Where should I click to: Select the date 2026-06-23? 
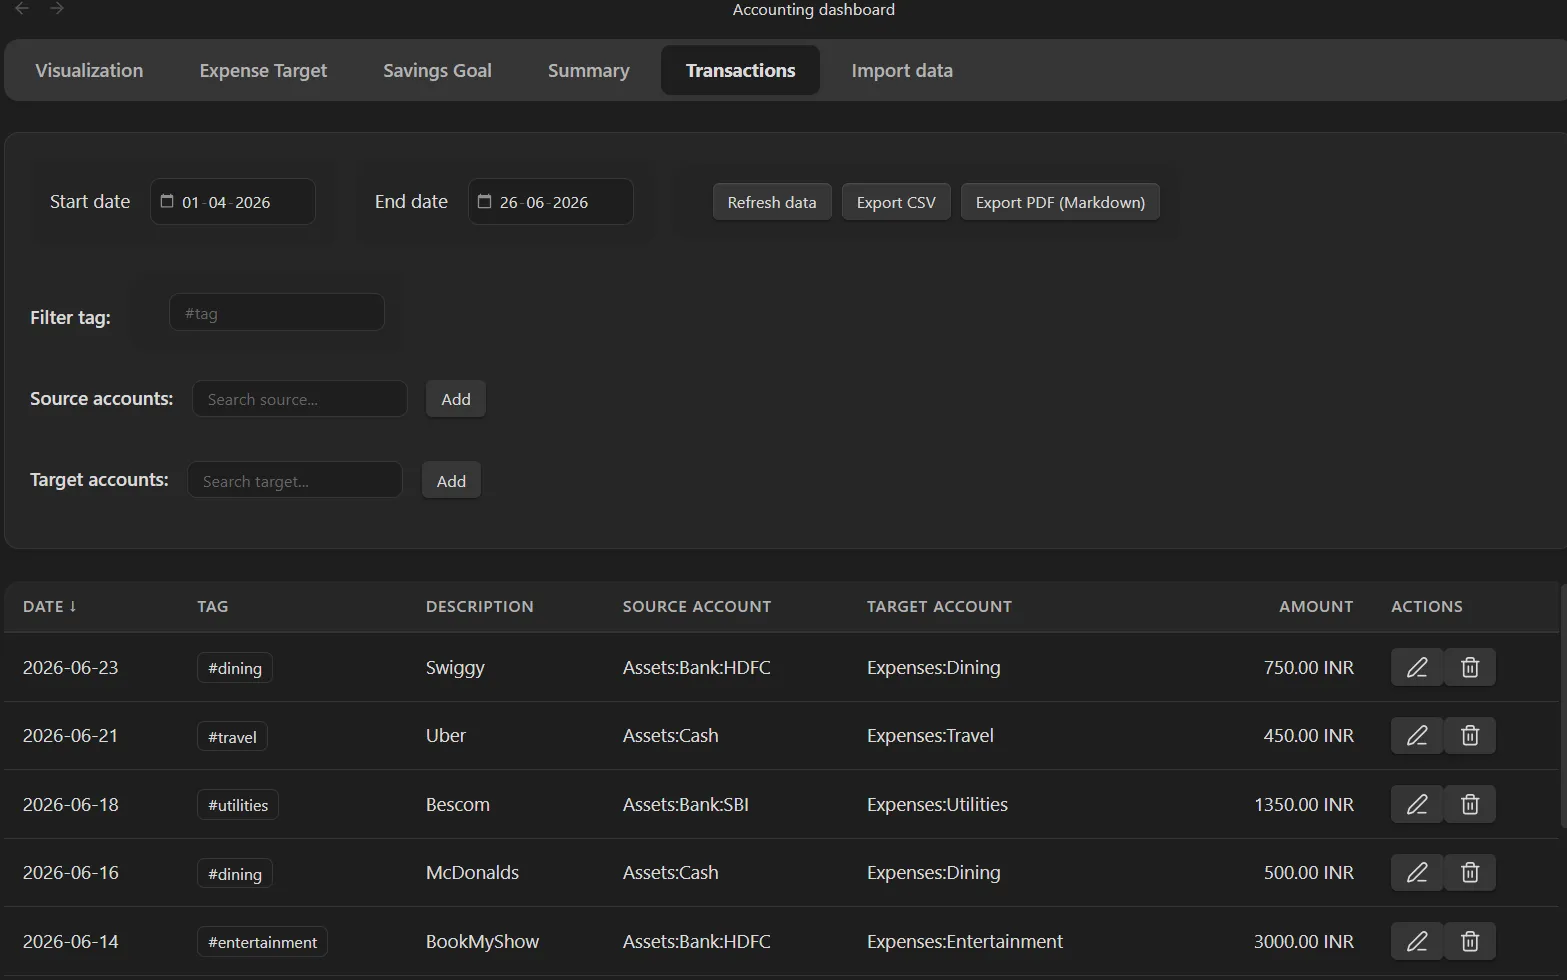click(x=71, y=667)
